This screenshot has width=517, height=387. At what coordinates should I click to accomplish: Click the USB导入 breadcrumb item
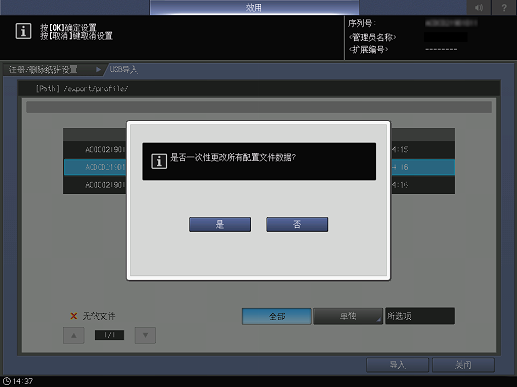(x=123, y=69)
